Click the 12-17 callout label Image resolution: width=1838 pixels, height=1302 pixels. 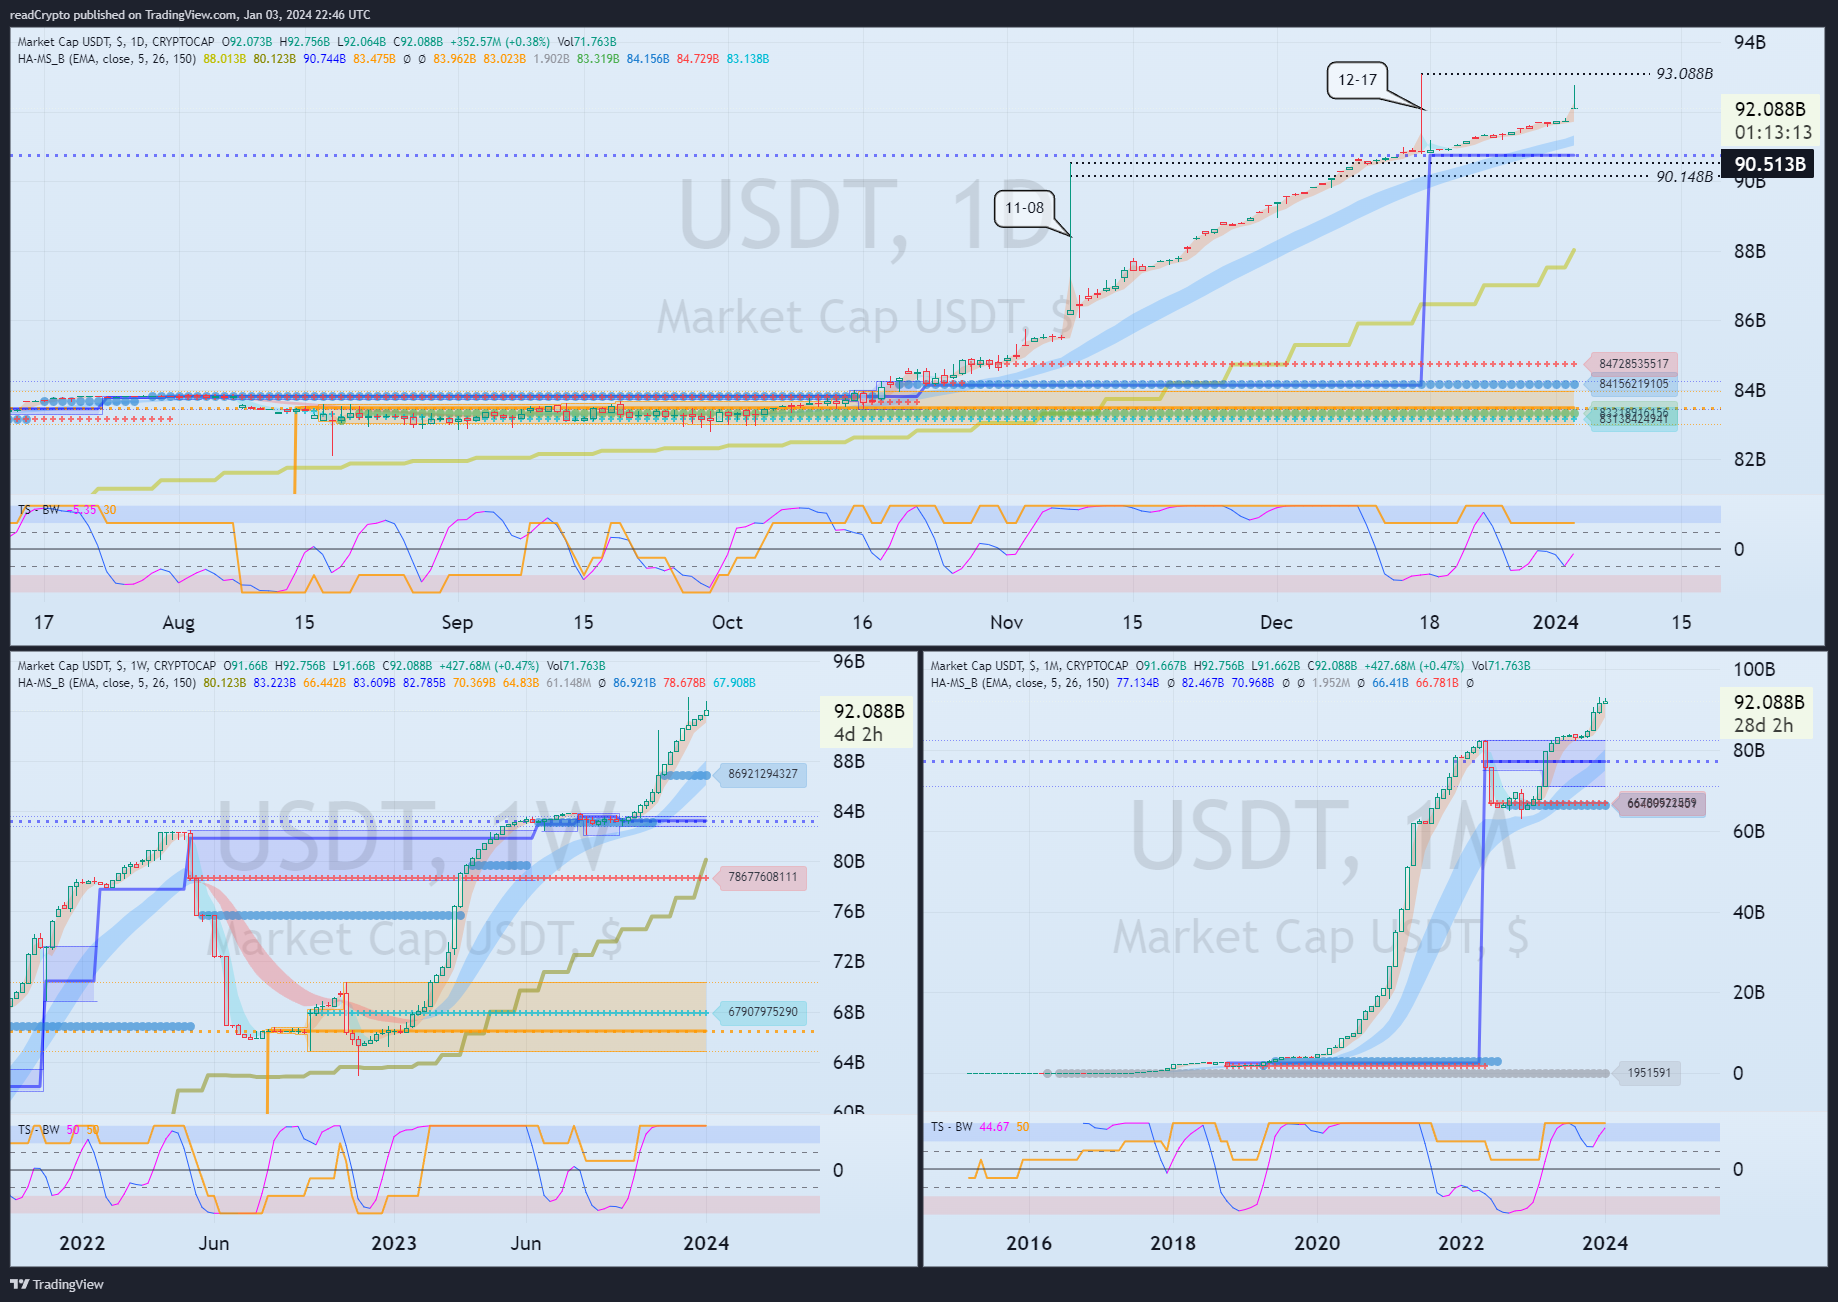click(x=1357, y=80)
